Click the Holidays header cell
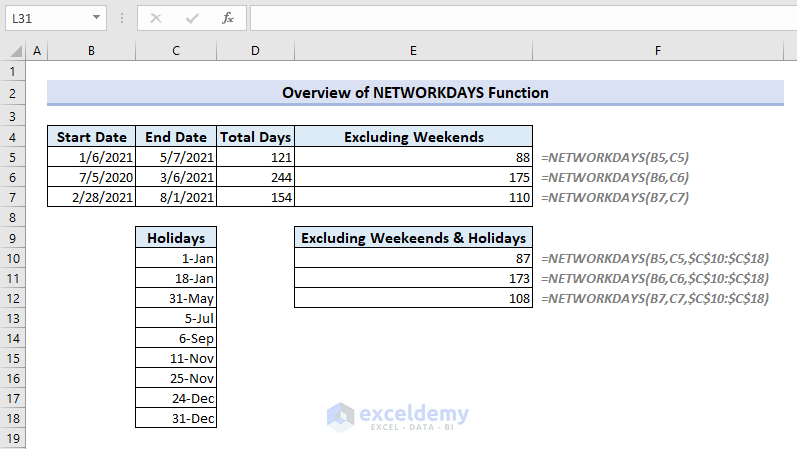 click(x=176, y=237)
